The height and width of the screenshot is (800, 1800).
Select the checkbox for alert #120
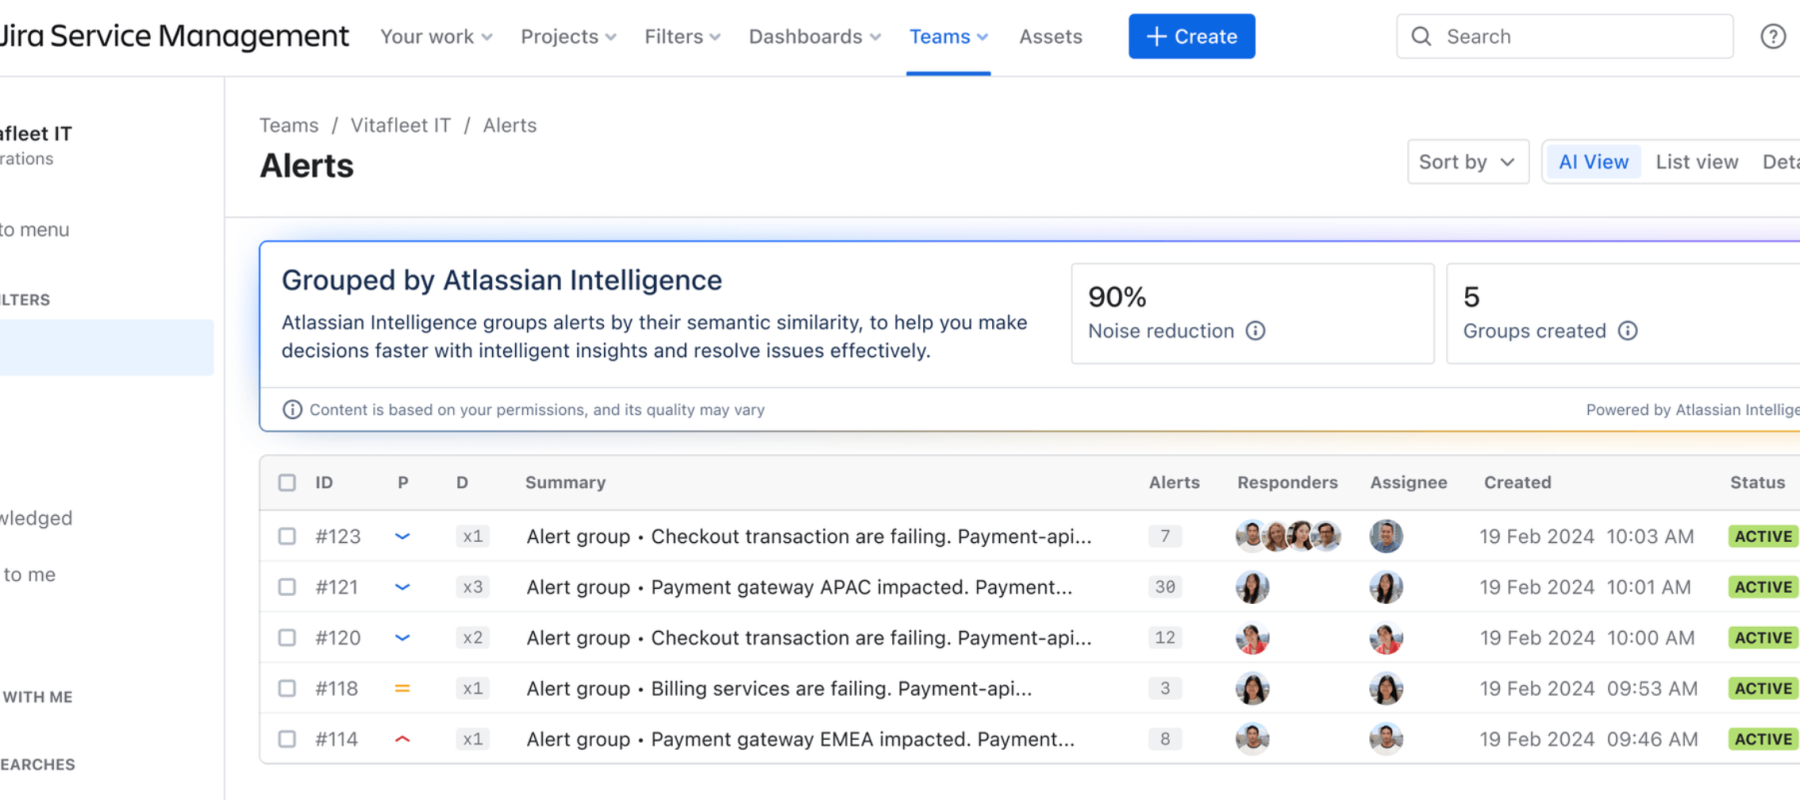coord(287,638)
